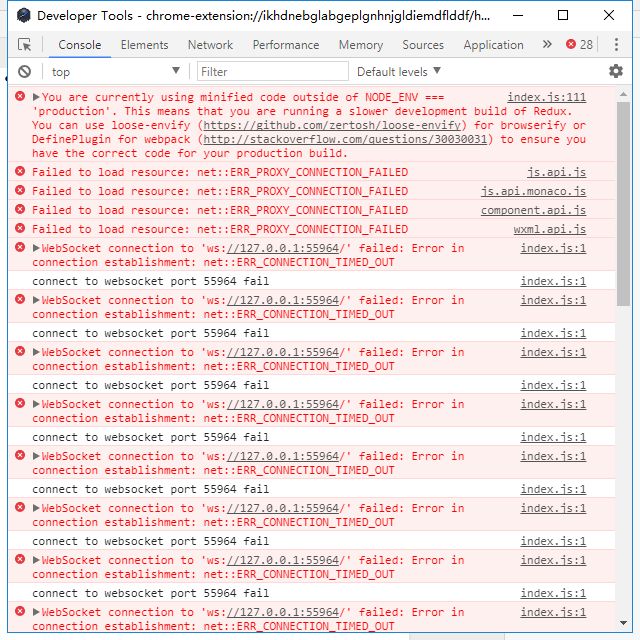Click the red error count 28 badge
Screen dimensions: 640x640
579,44
